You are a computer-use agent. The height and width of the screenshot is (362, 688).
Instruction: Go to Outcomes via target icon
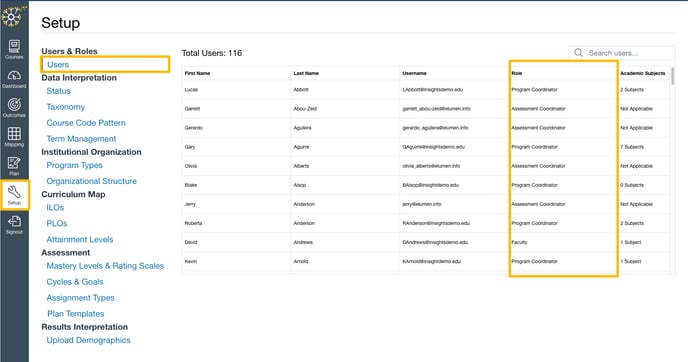[14, 108]
